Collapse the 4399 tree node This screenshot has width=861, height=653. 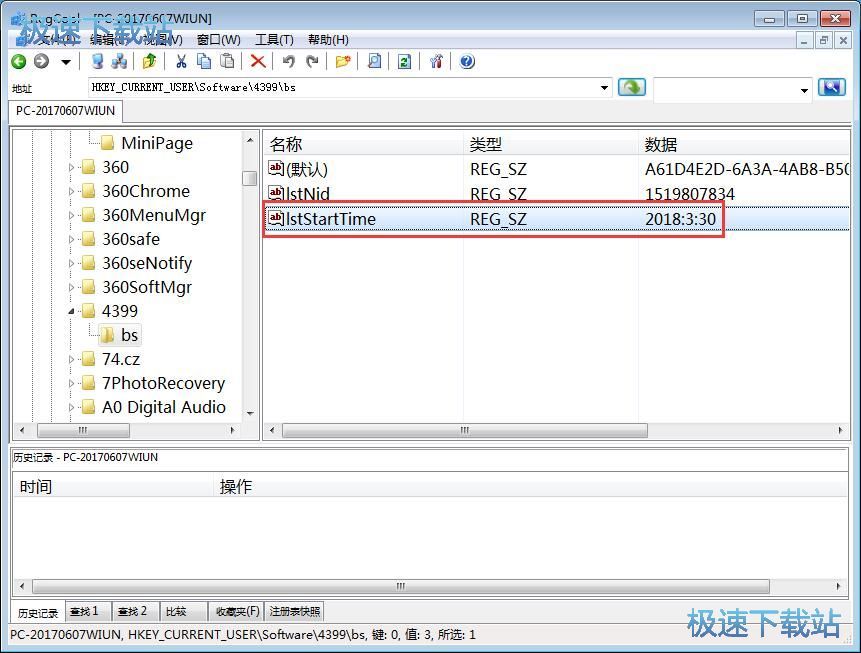(72, 311)
